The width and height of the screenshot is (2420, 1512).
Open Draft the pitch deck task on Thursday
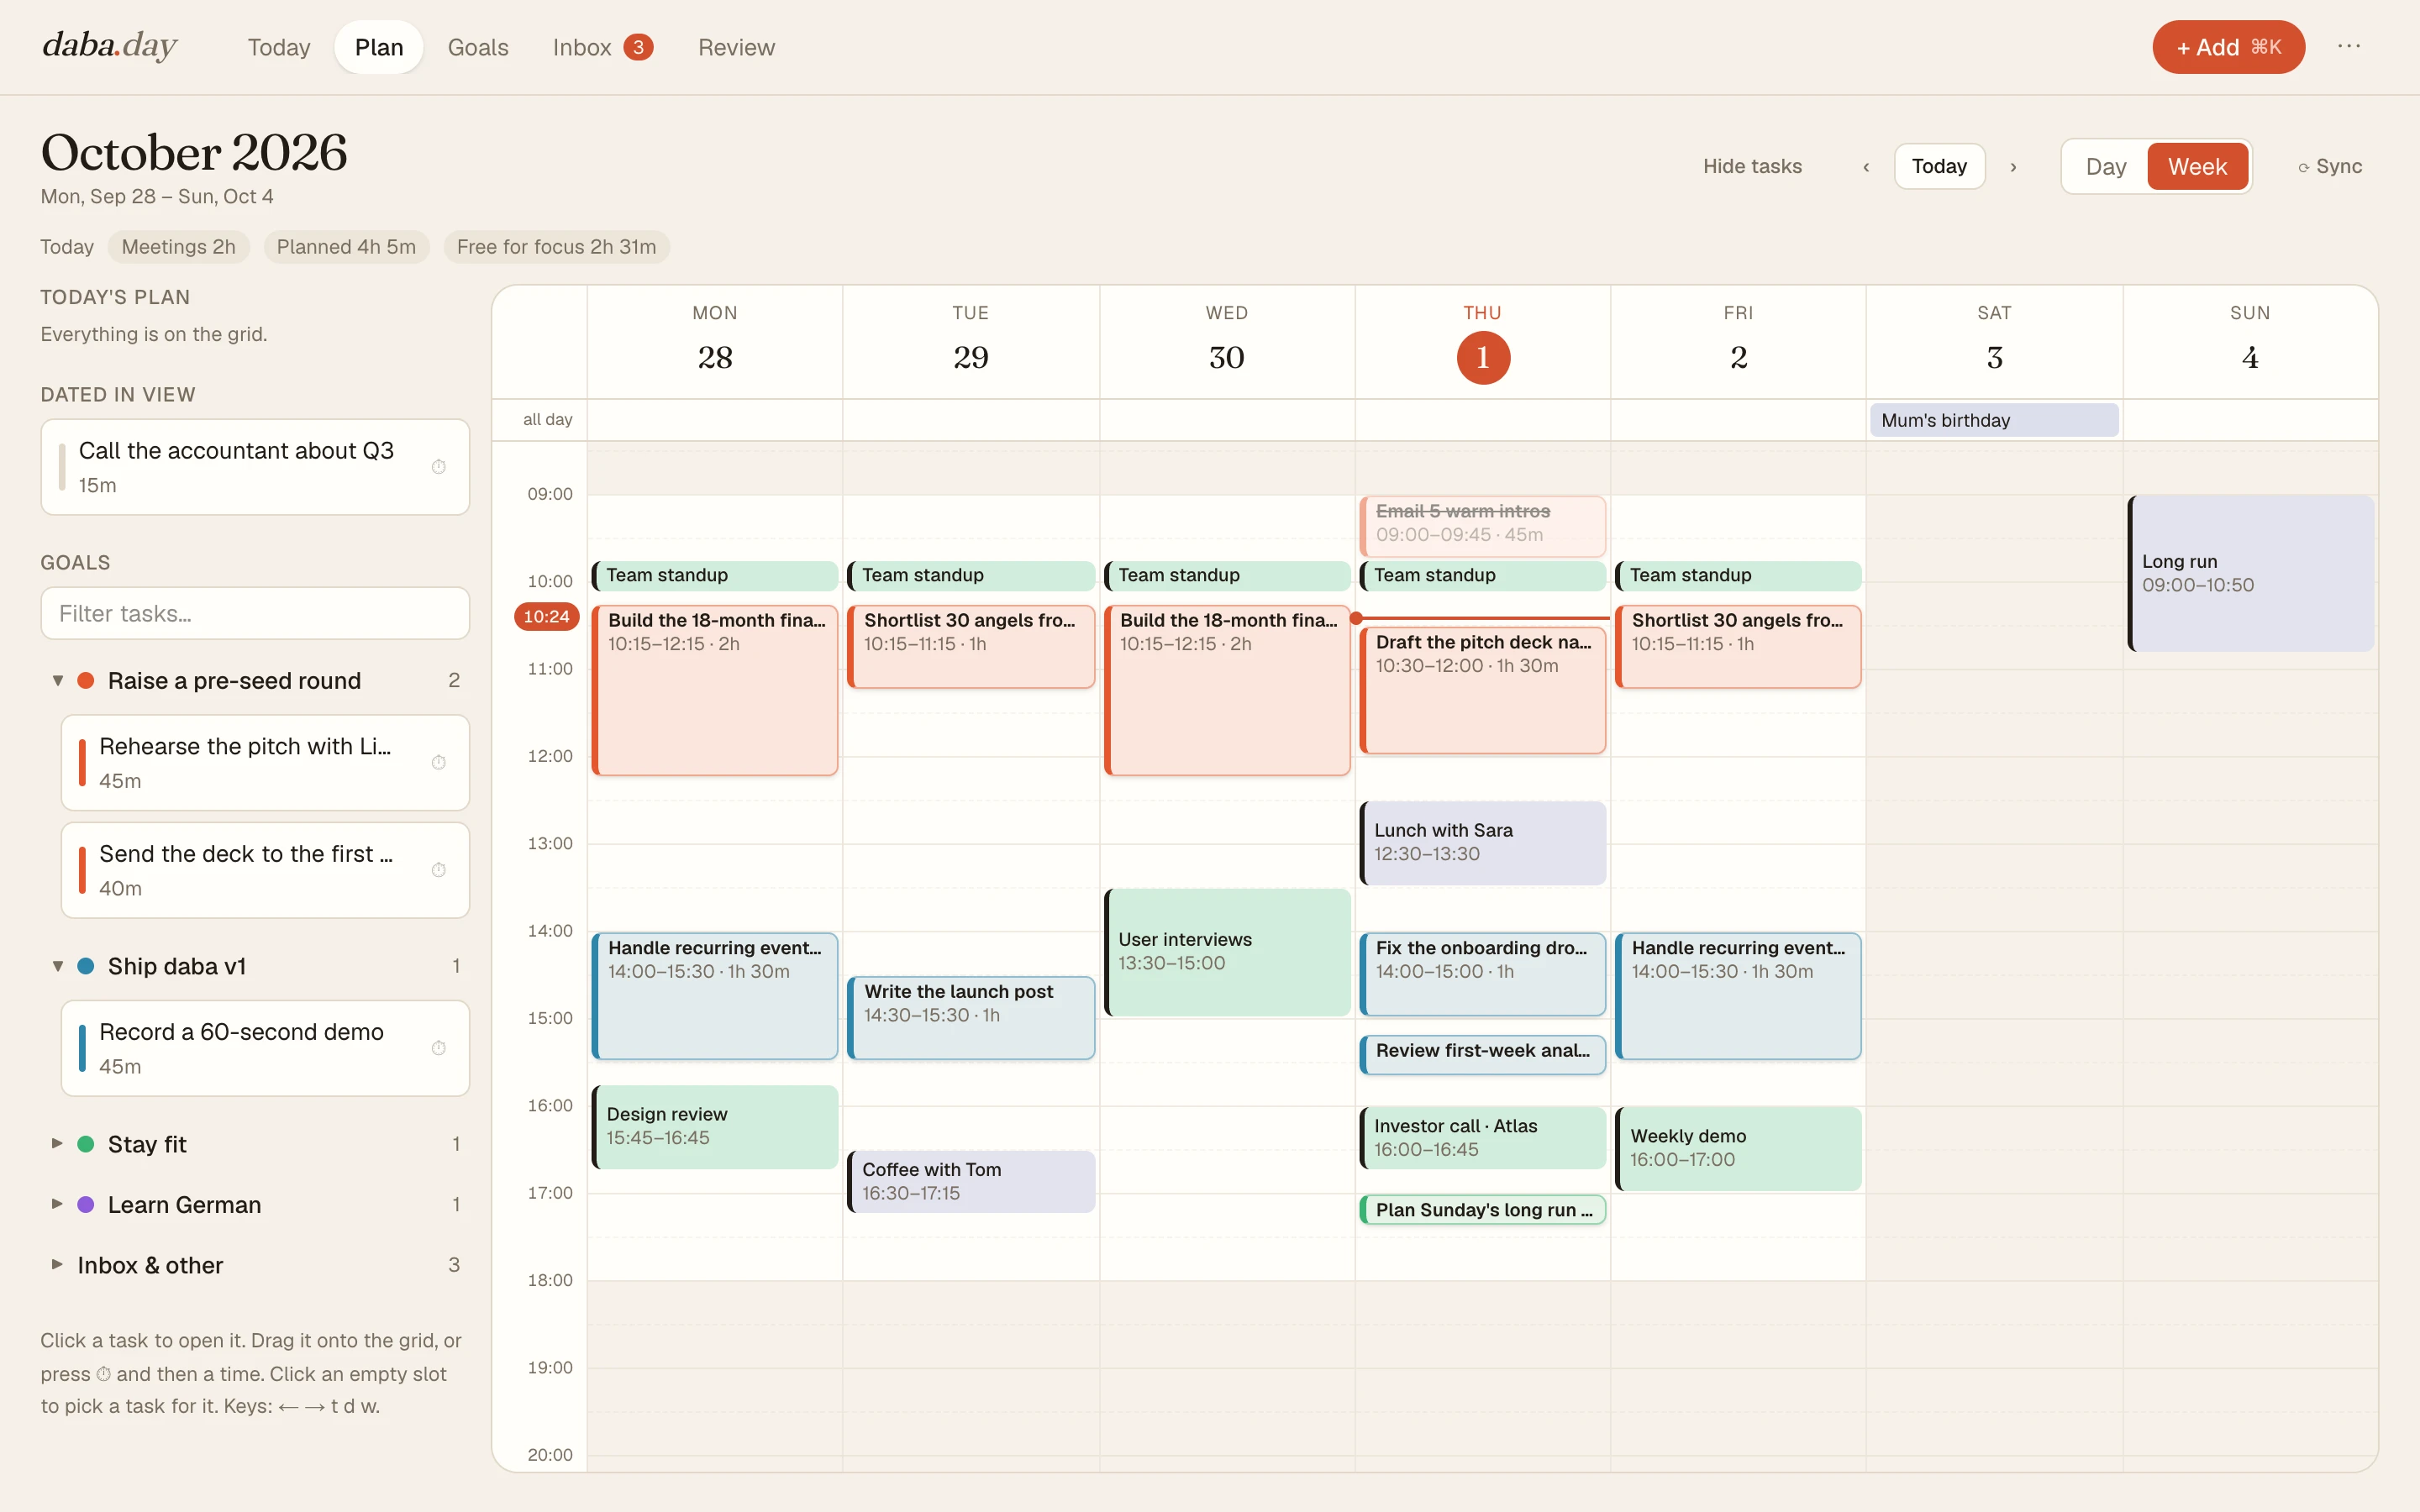(1483, 690)
